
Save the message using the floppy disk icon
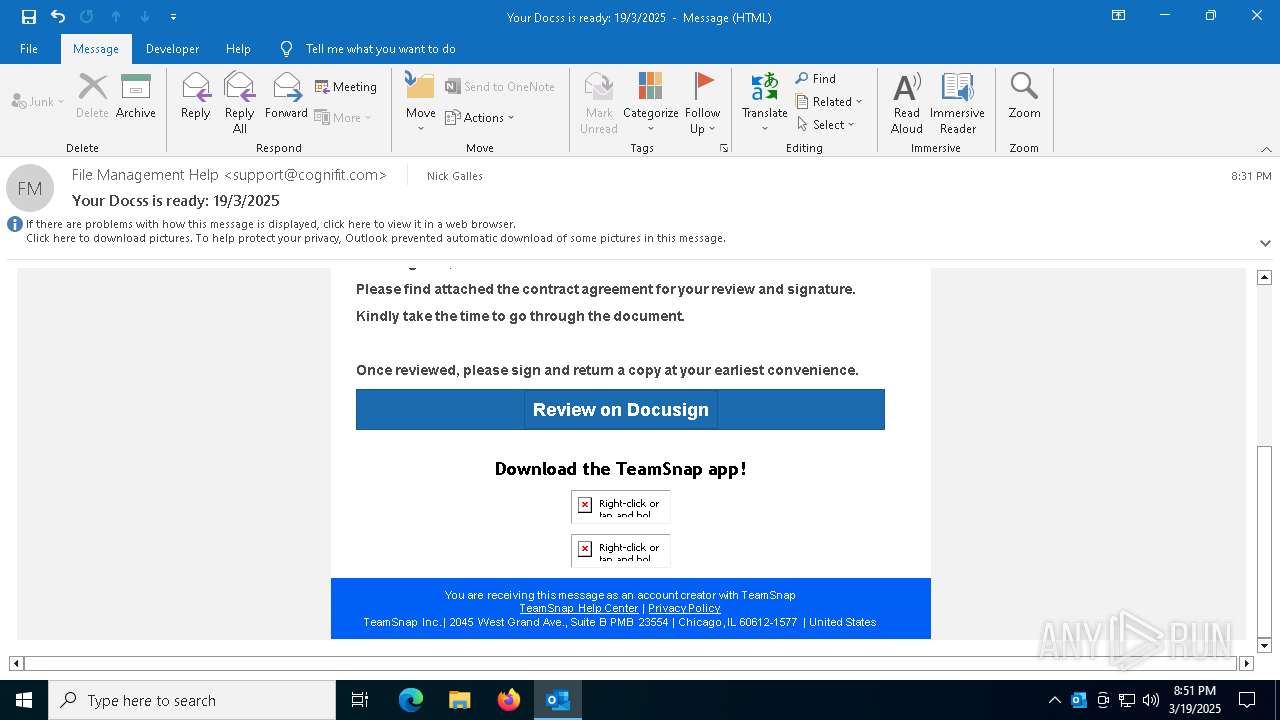tap(29, 16)
